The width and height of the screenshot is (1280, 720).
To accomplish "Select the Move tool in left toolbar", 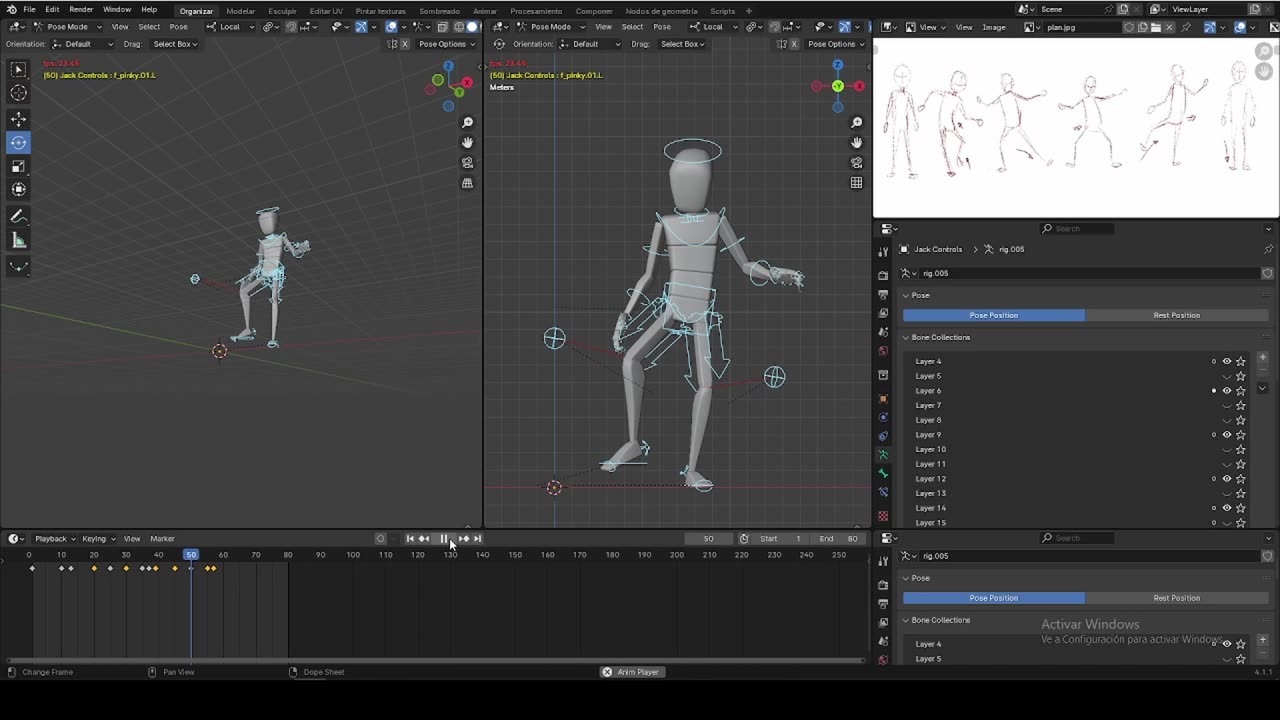I will 18,120.
